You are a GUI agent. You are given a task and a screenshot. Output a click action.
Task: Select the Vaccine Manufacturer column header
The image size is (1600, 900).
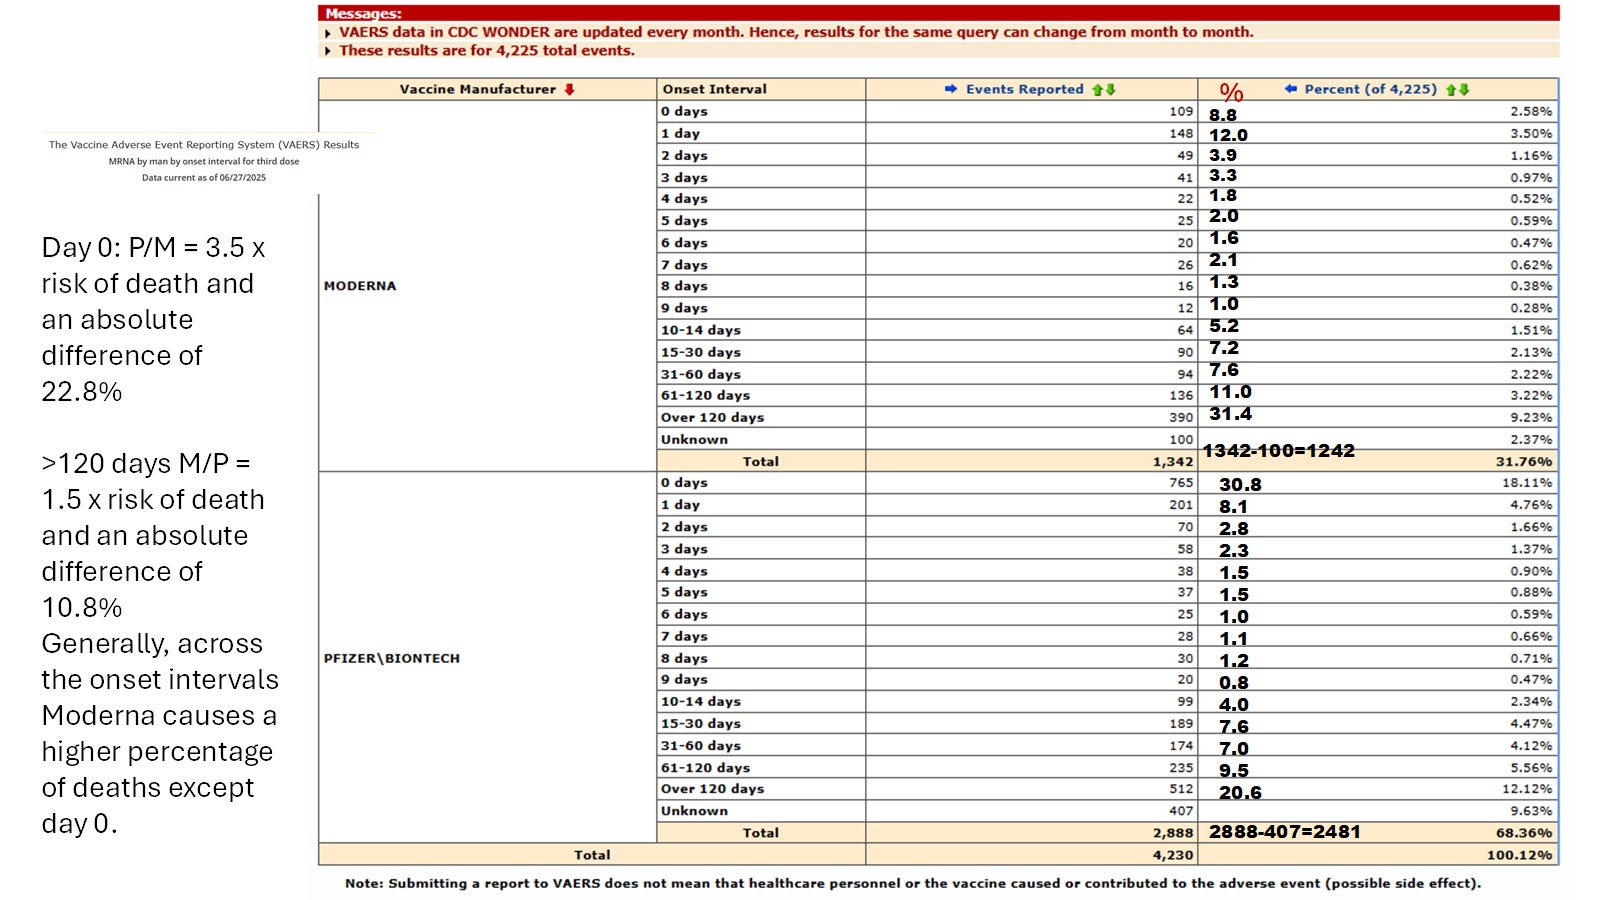click(487, 89)
